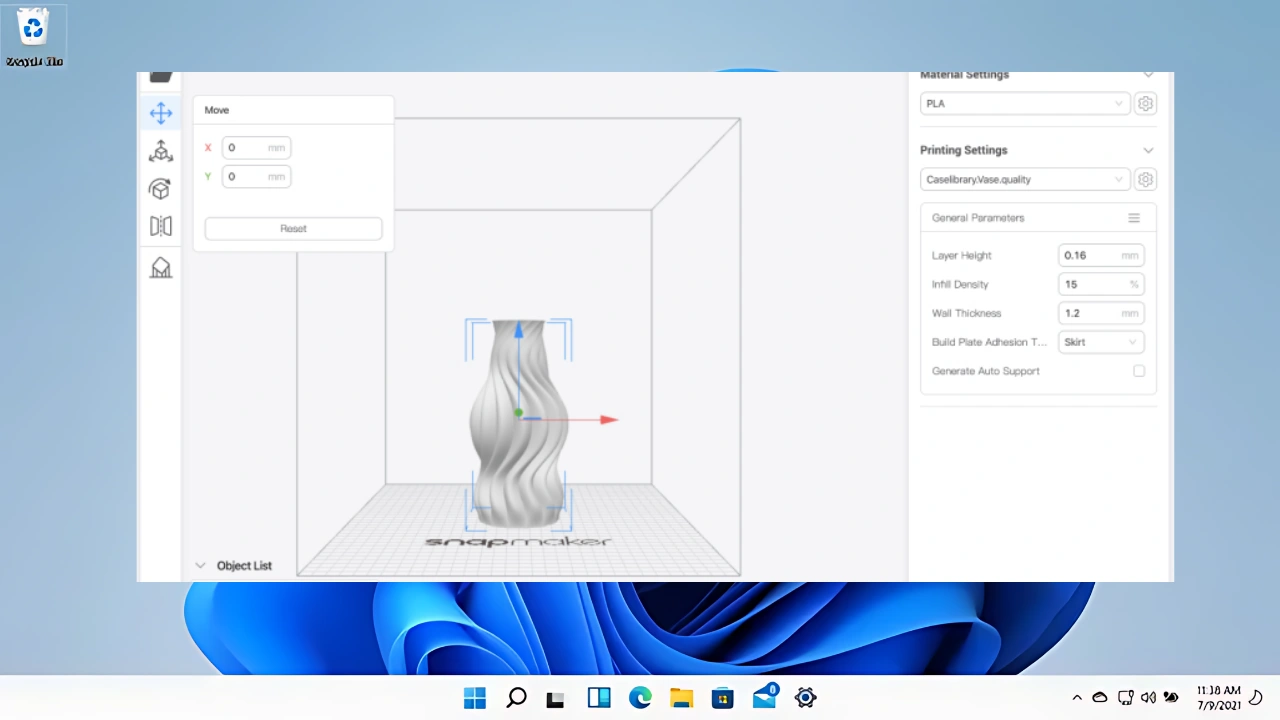Open the volume tray icon
The height and width of the screenshot is (720, 1280).
pyautogui.click(x=1148, y=697)
